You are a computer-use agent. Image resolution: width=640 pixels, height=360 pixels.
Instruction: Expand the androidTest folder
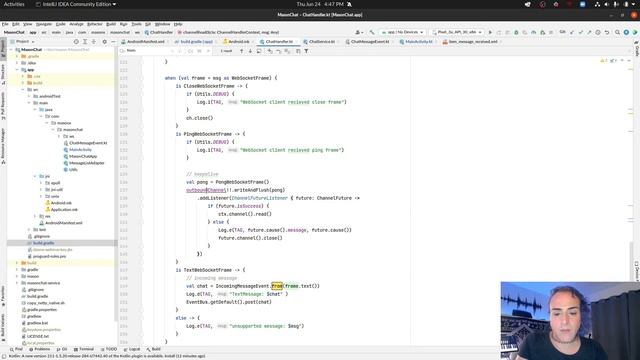coord(29,96)
